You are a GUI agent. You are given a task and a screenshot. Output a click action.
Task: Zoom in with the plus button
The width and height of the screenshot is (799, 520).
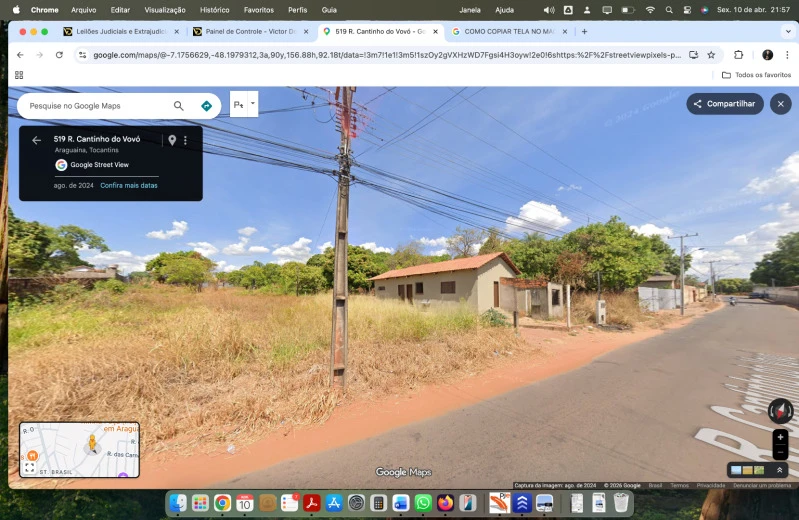[x=780, y=437]
